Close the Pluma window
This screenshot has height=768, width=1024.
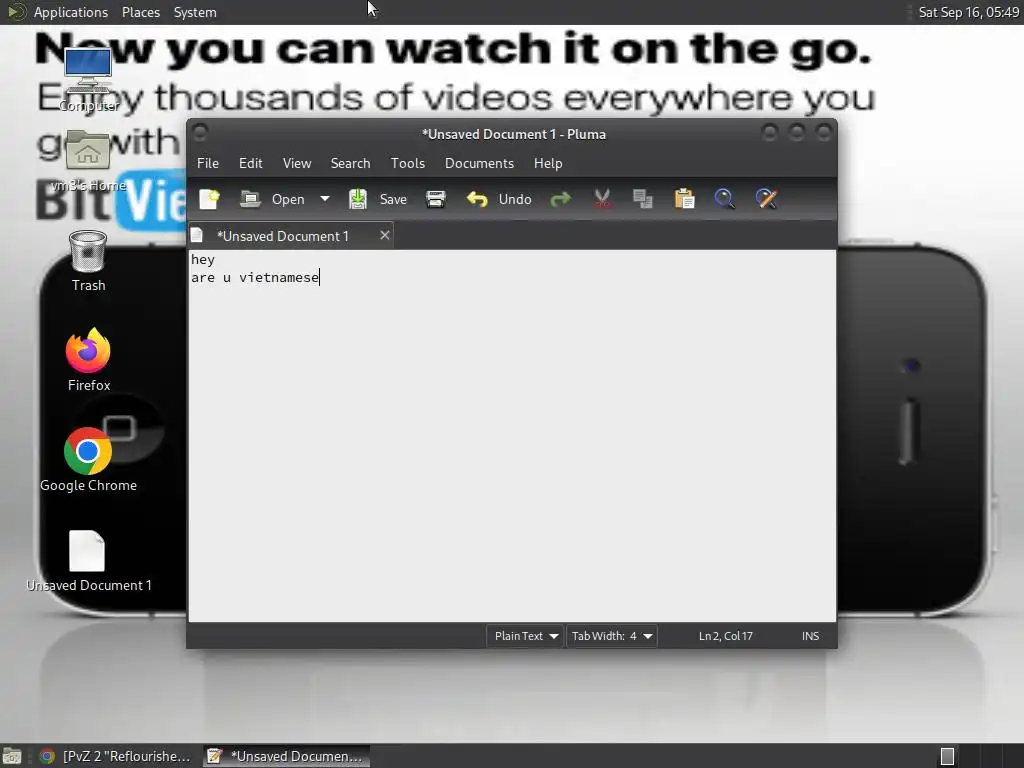pyautogui.click(x=824, y=133)
